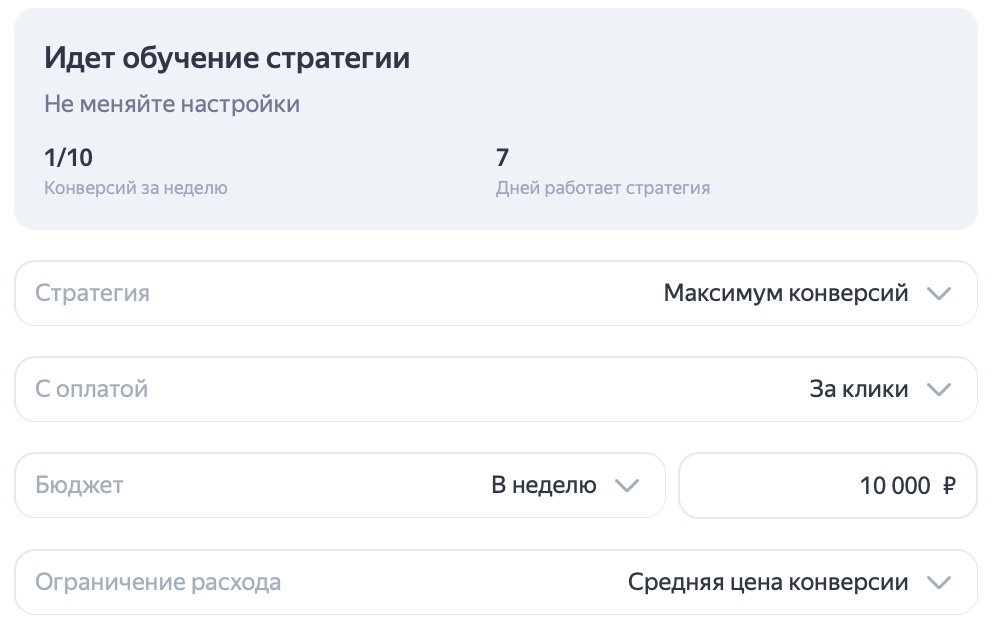Open the "В неделю" budget period dropdown
Viewport: 995px width, 626px height.
coord(557,485)
